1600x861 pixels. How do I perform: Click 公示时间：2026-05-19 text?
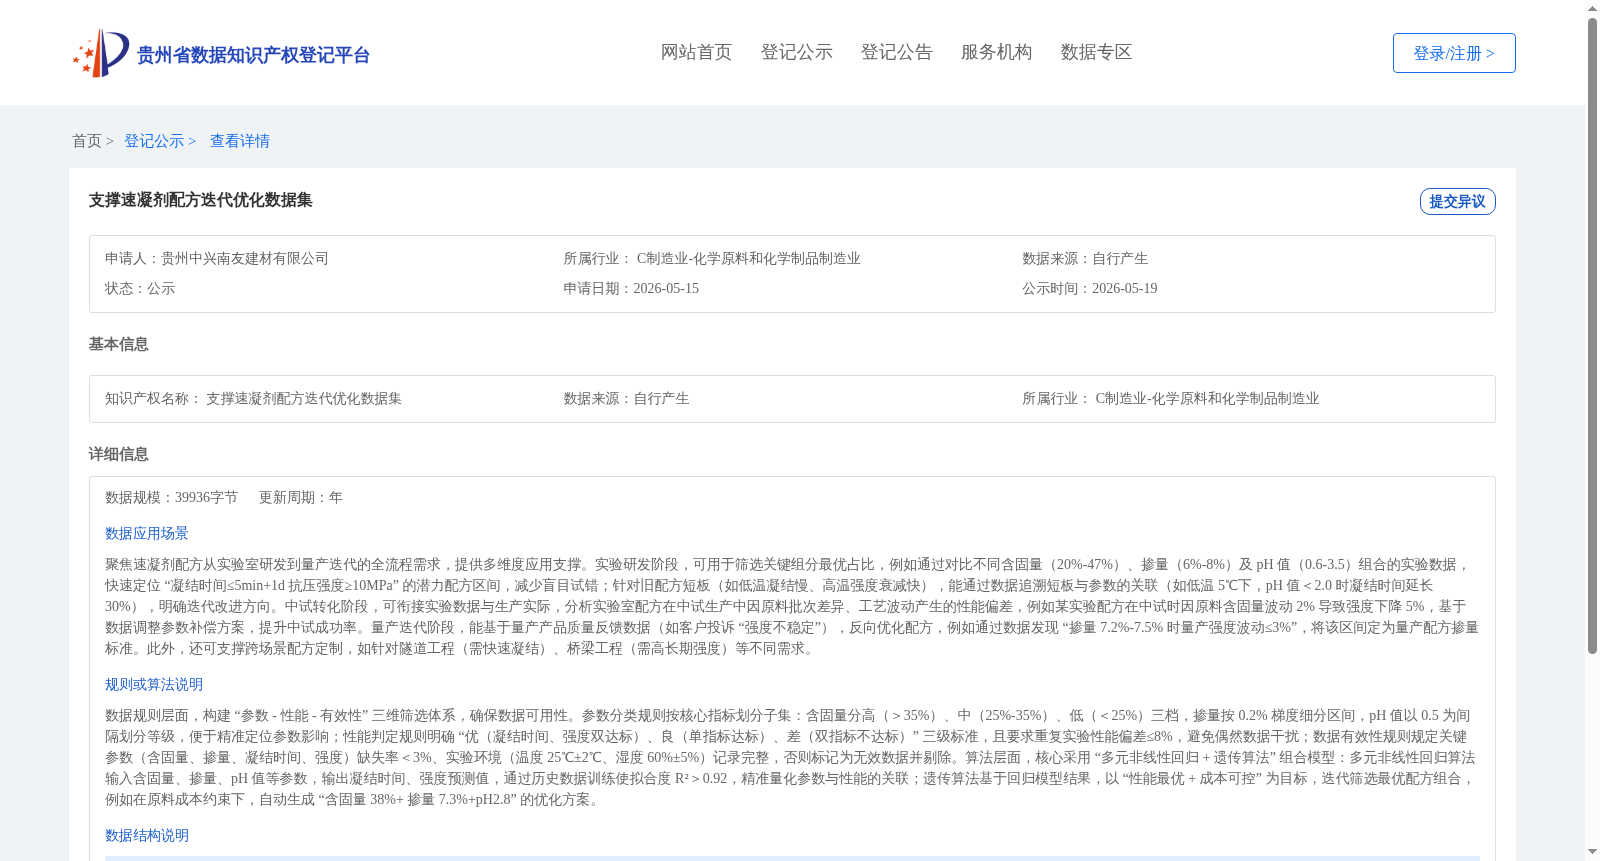click(1090, 288)
